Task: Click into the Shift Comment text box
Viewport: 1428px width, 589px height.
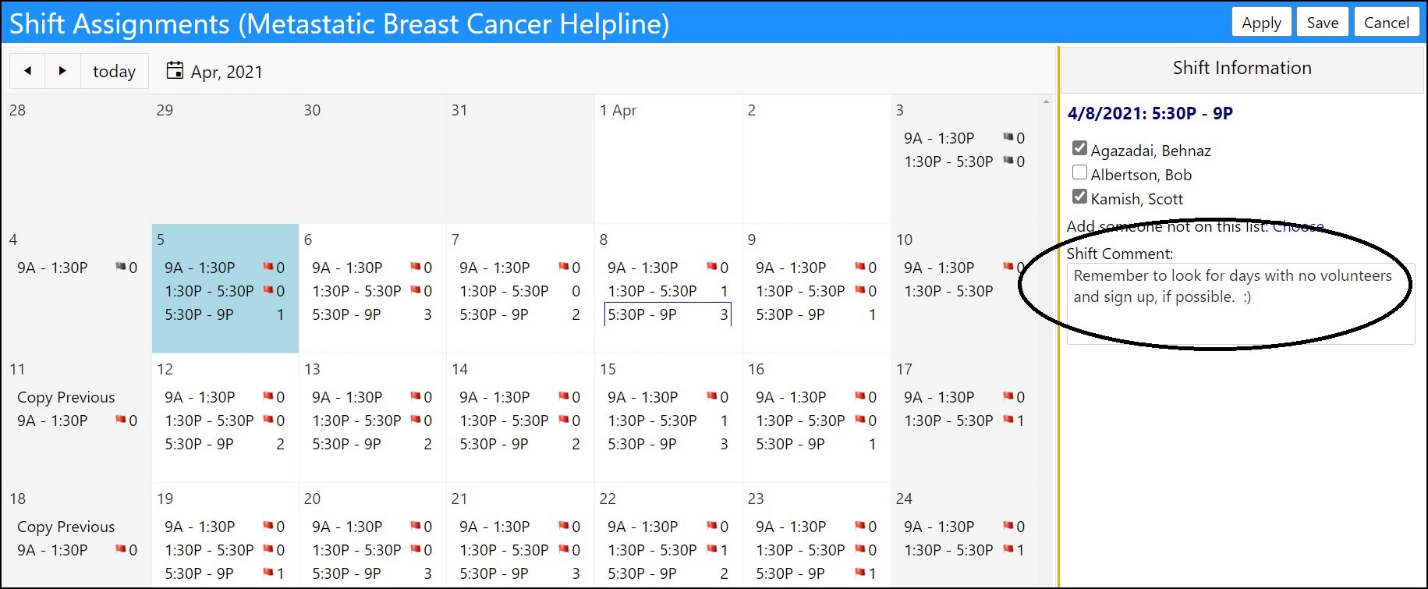Action: [x=1241, y=304]
